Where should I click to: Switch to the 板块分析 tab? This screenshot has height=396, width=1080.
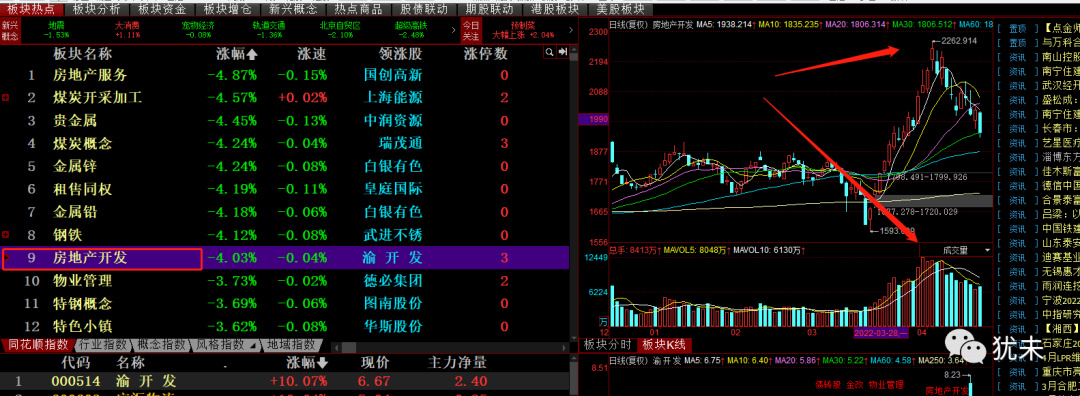click(x=96, y=9)
